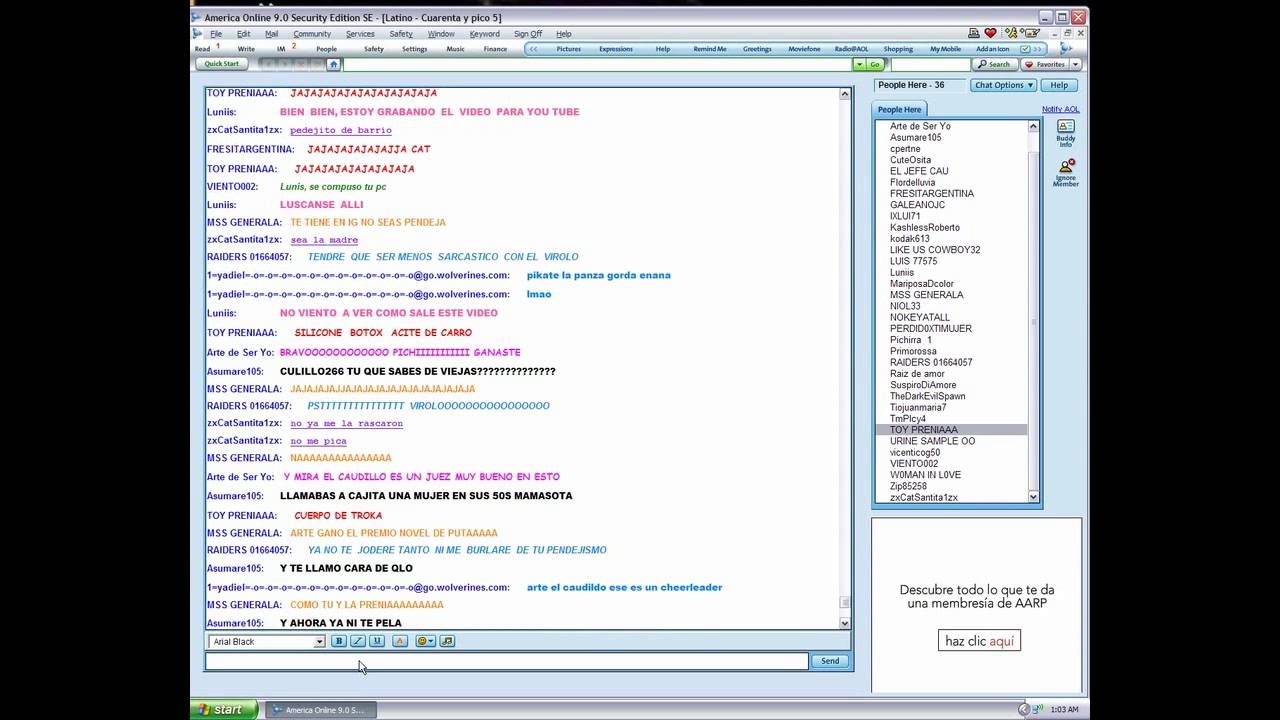1280x720 pixels.
Task: Click the red heart icon in menu bar
Action: click(x=990, y=33)
